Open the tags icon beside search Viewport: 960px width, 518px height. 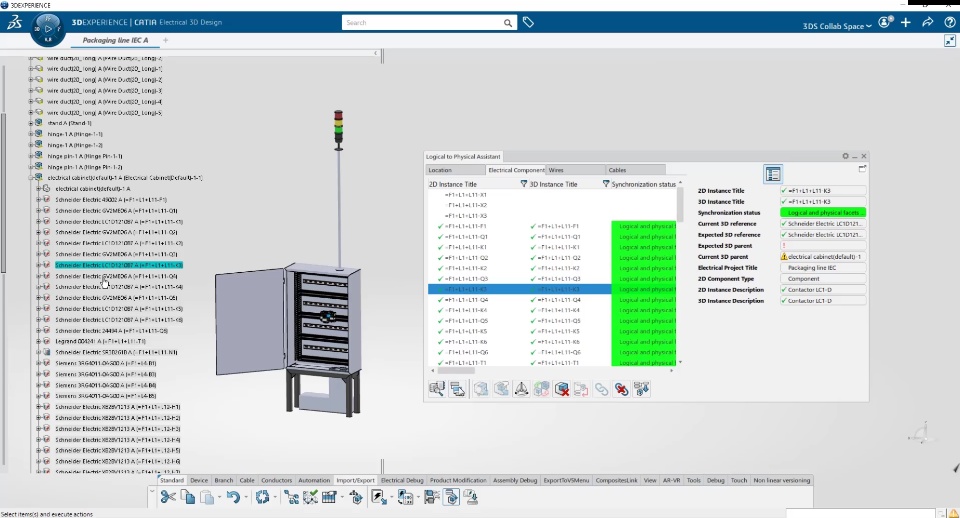pos(528,23)
